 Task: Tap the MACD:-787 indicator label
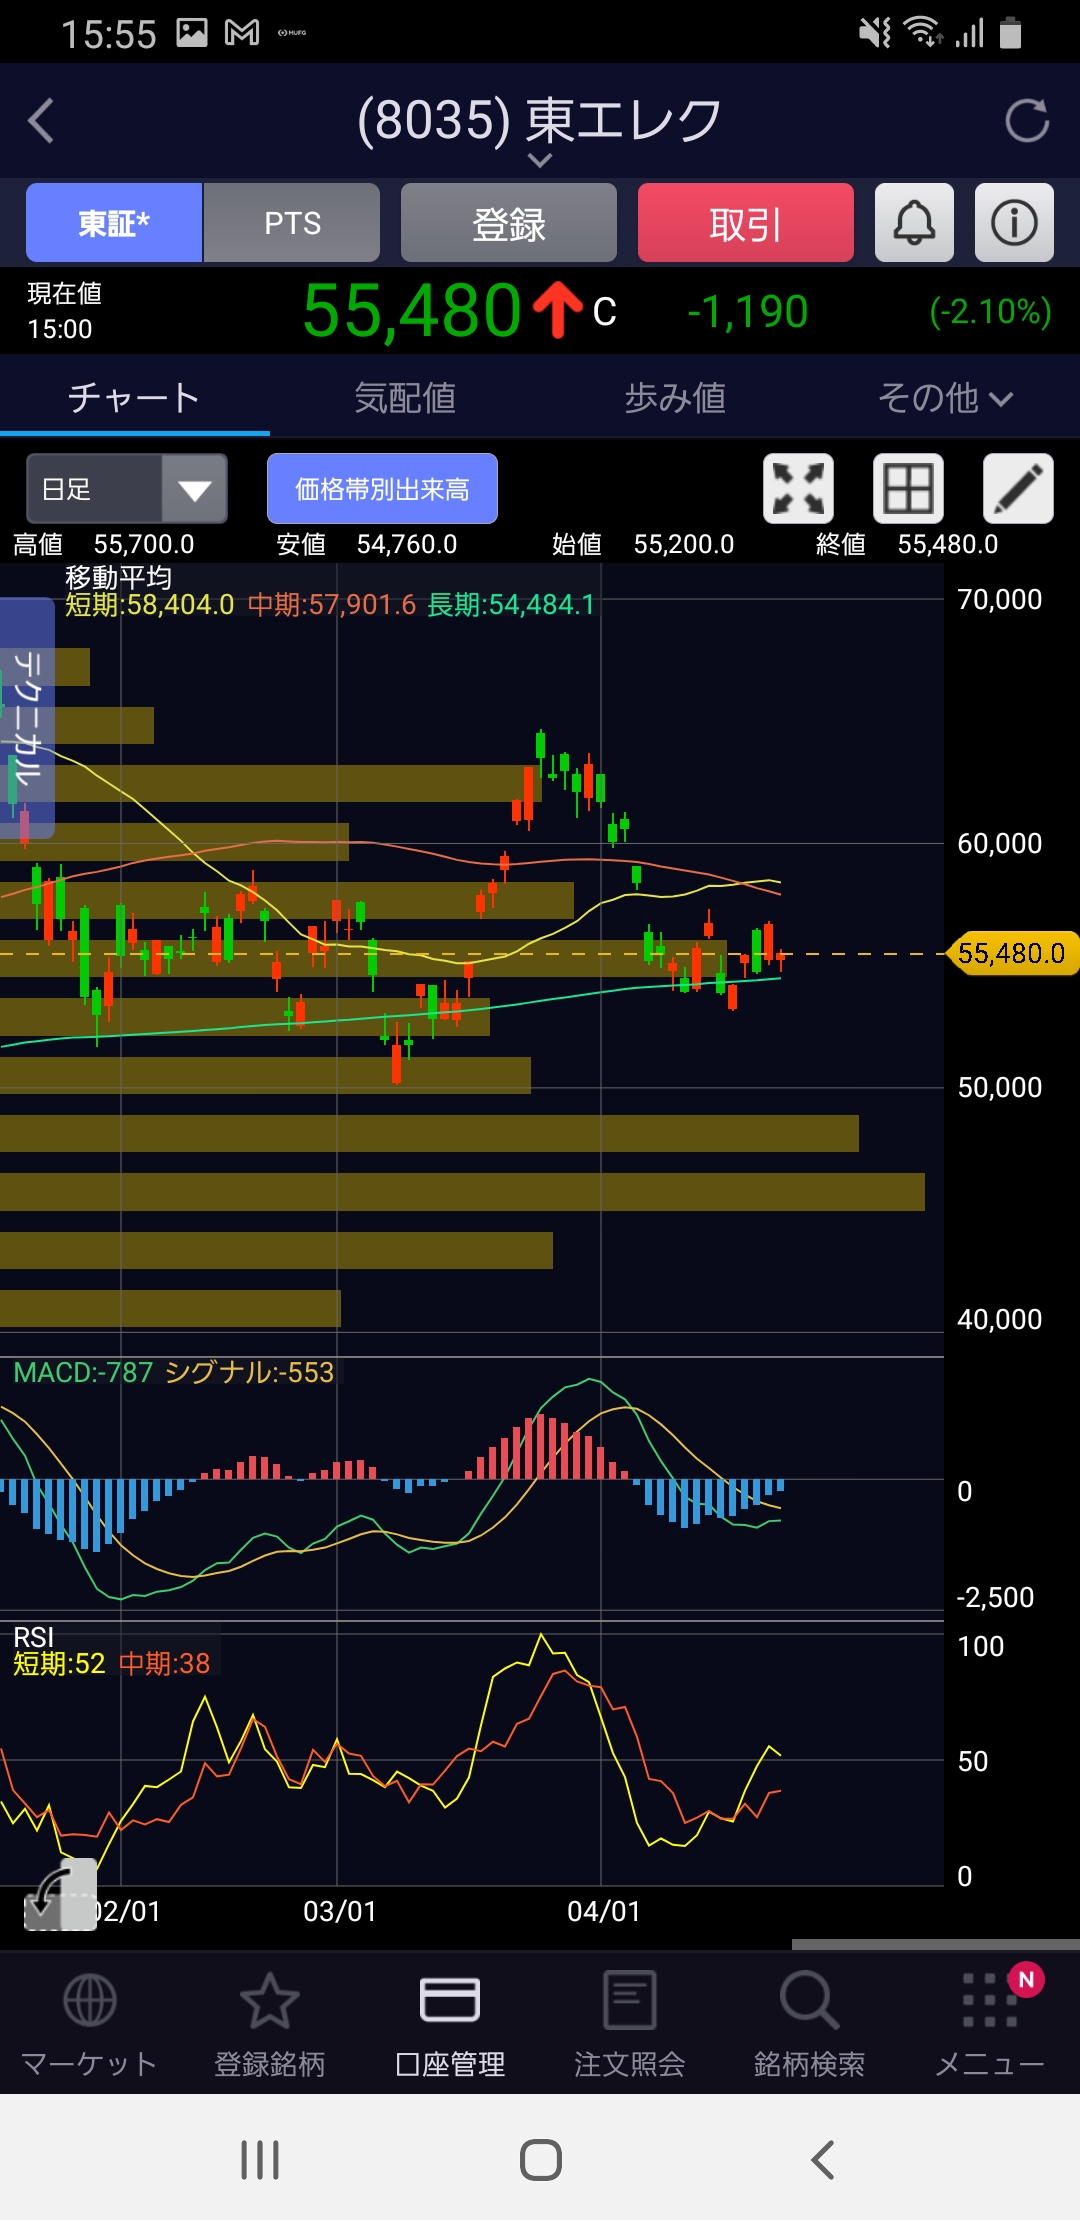click(x=83, y=1372)
